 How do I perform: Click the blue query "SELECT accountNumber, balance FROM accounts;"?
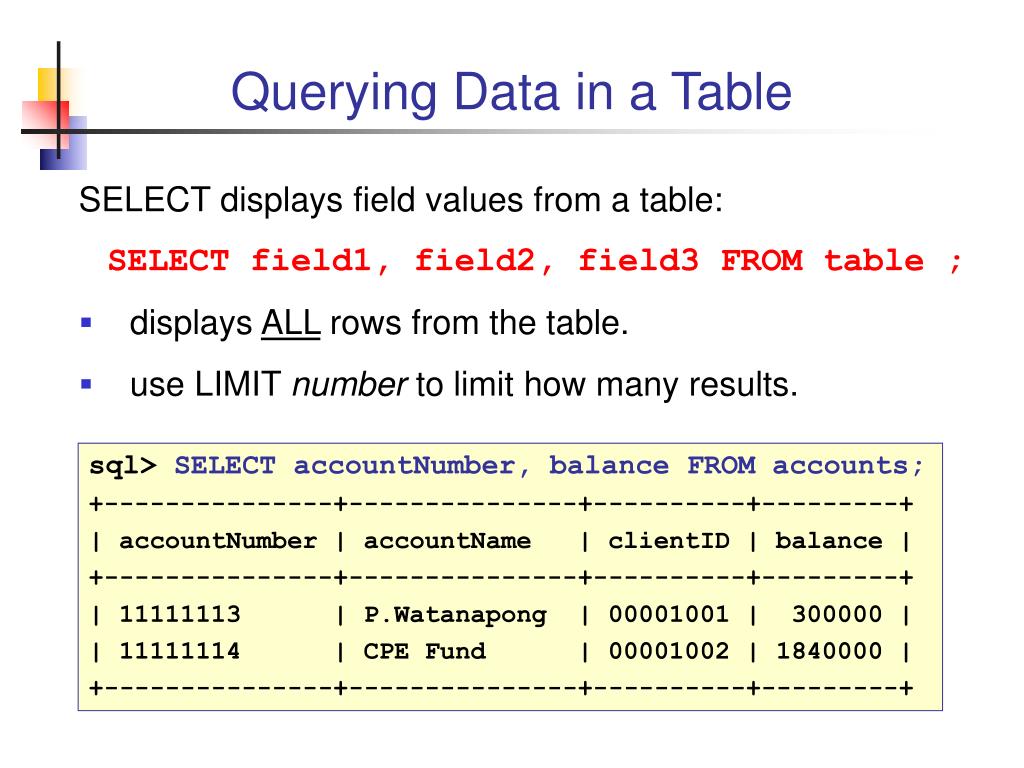[549, 466]
